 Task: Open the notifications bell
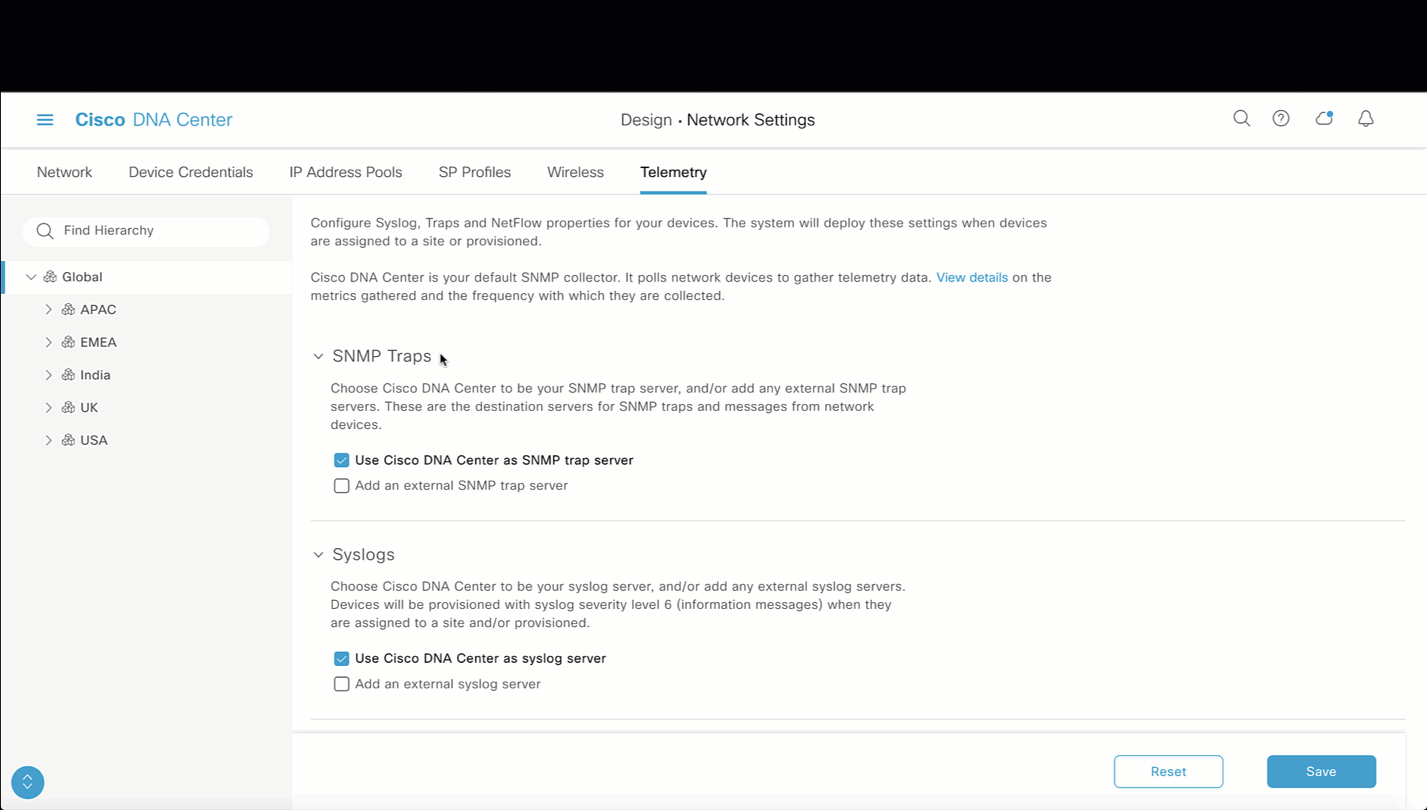point(1365,119)
